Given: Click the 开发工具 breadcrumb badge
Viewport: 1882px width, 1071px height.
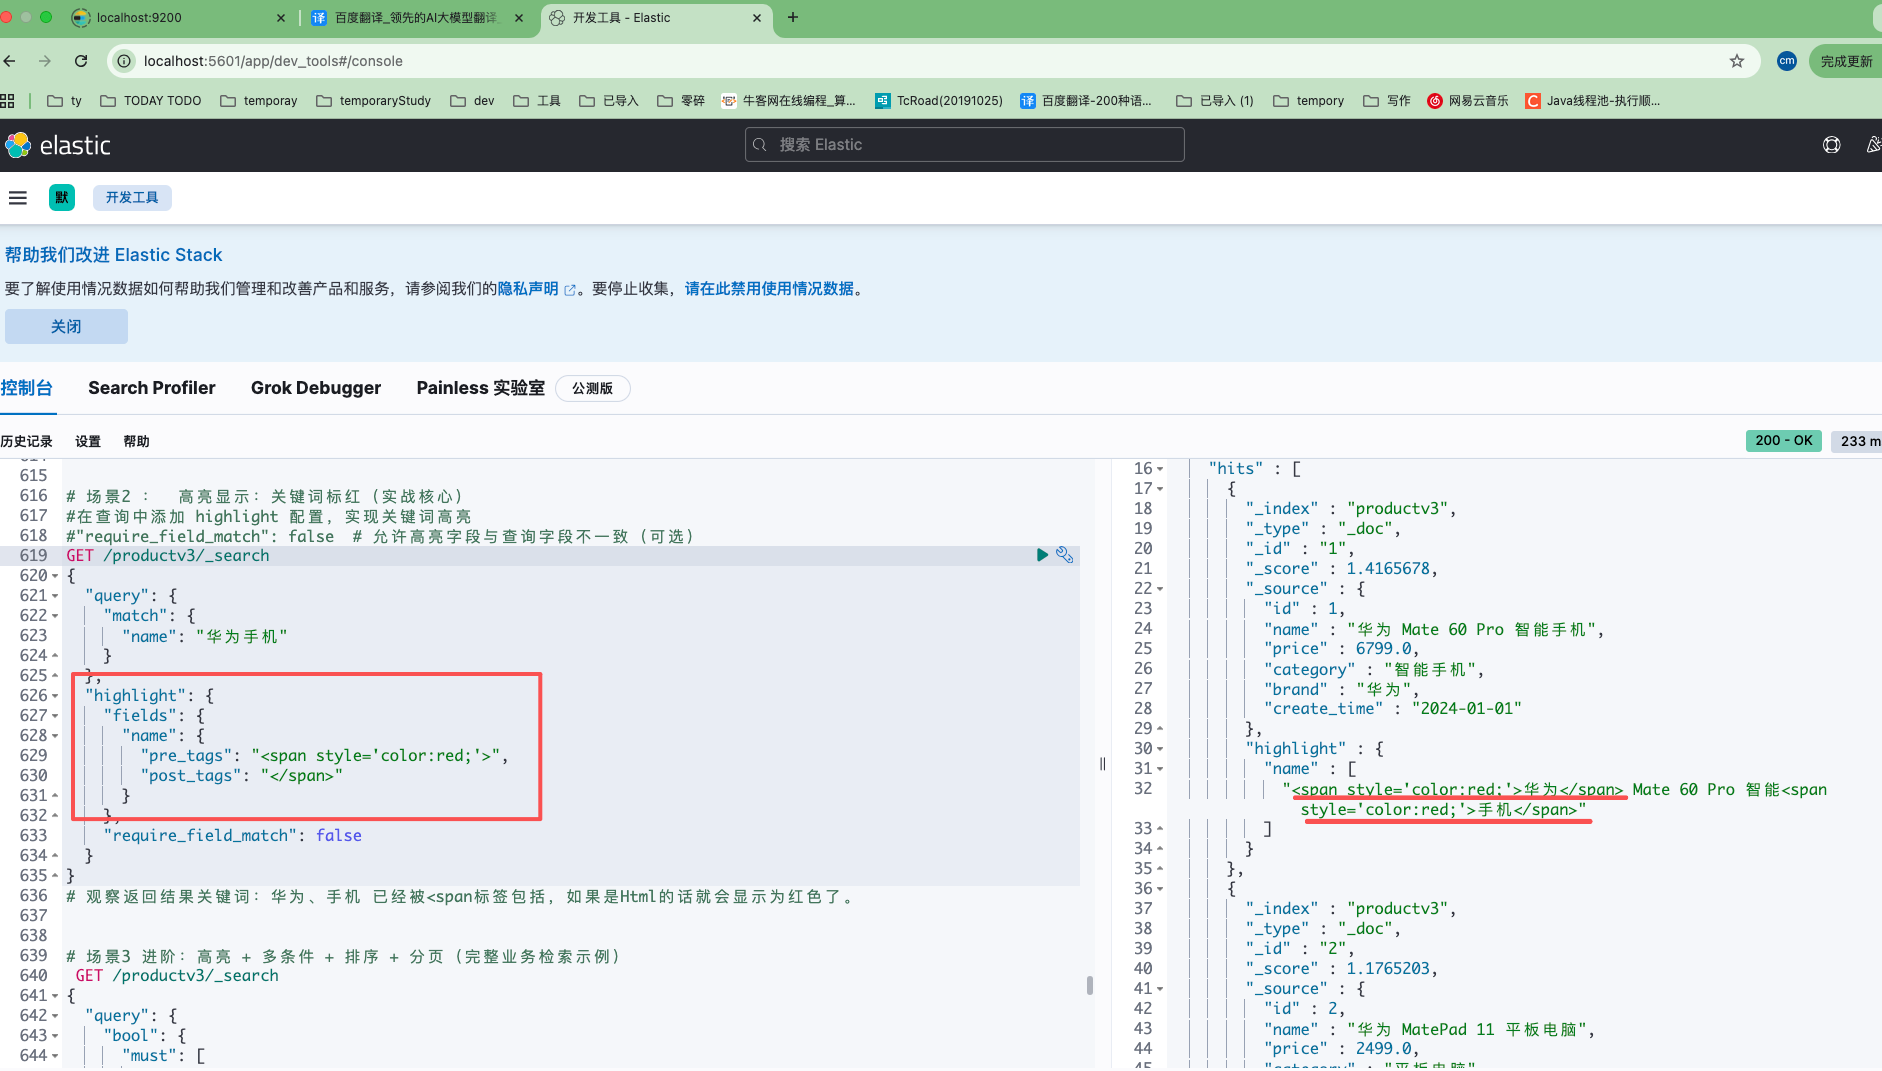Looking at the screenshot, I should pos(132,198).
